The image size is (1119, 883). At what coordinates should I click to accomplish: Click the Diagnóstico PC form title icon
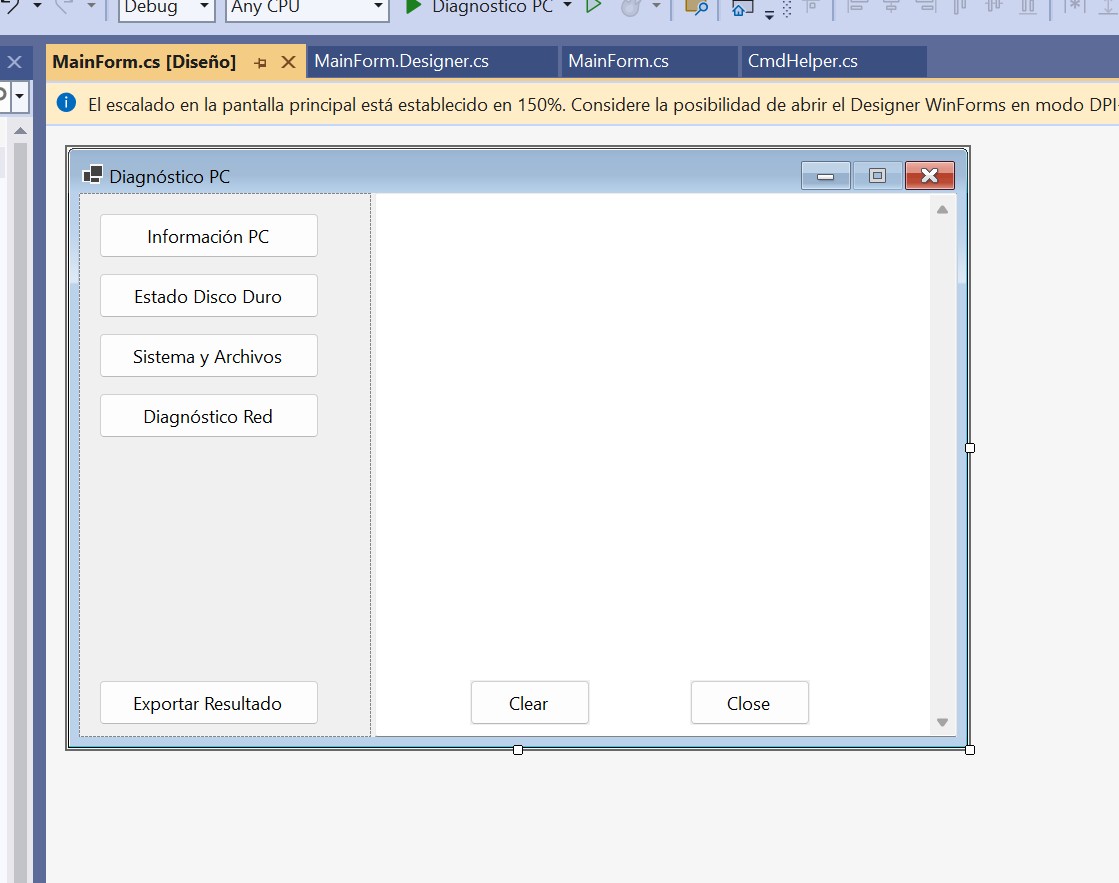click(92, 176)
